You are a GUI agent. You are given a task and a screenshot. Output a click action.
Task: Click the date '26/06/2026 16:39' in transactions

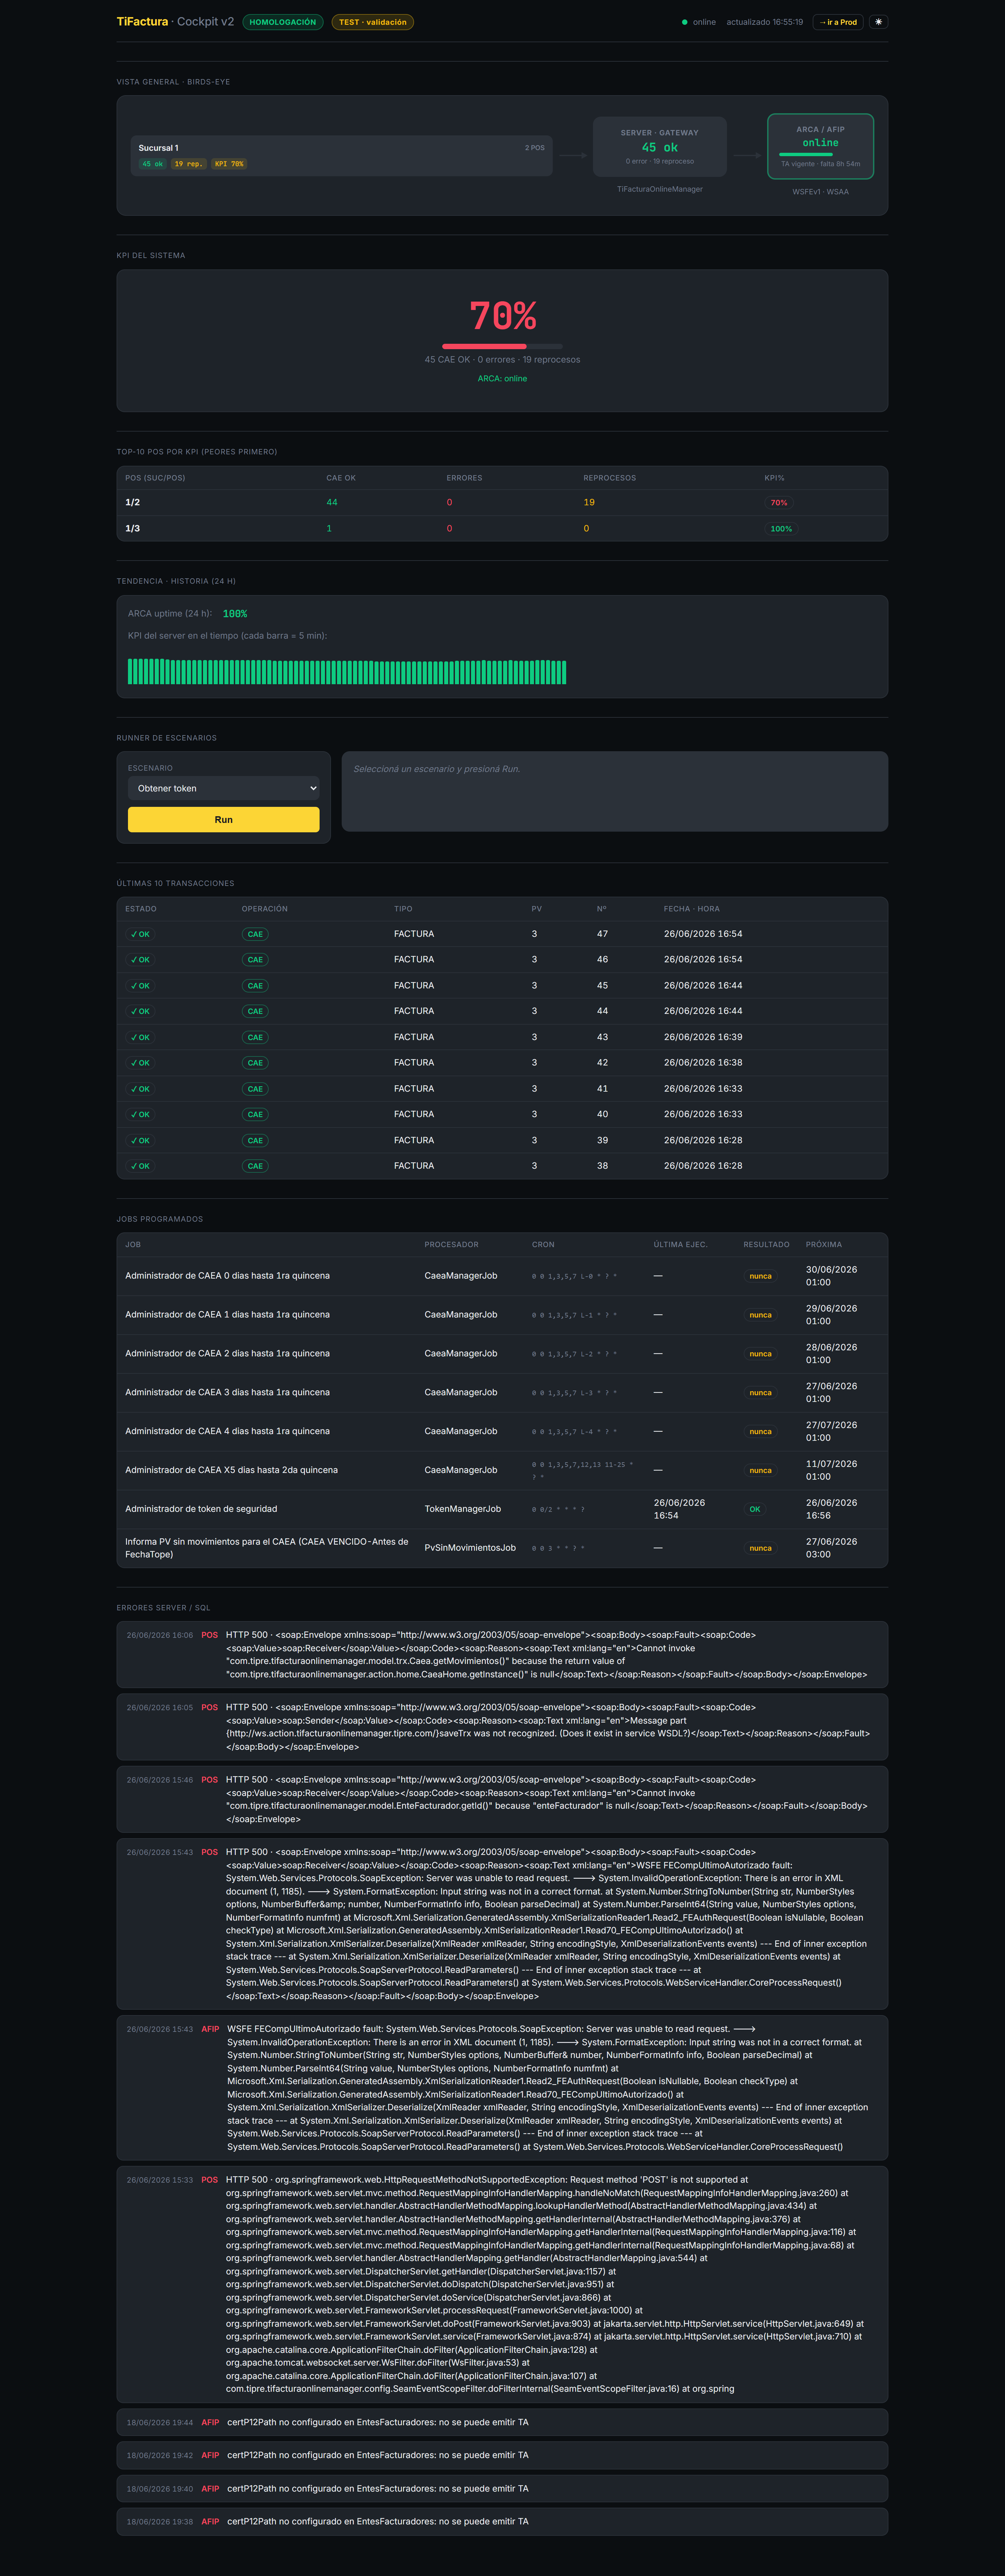703,1037
